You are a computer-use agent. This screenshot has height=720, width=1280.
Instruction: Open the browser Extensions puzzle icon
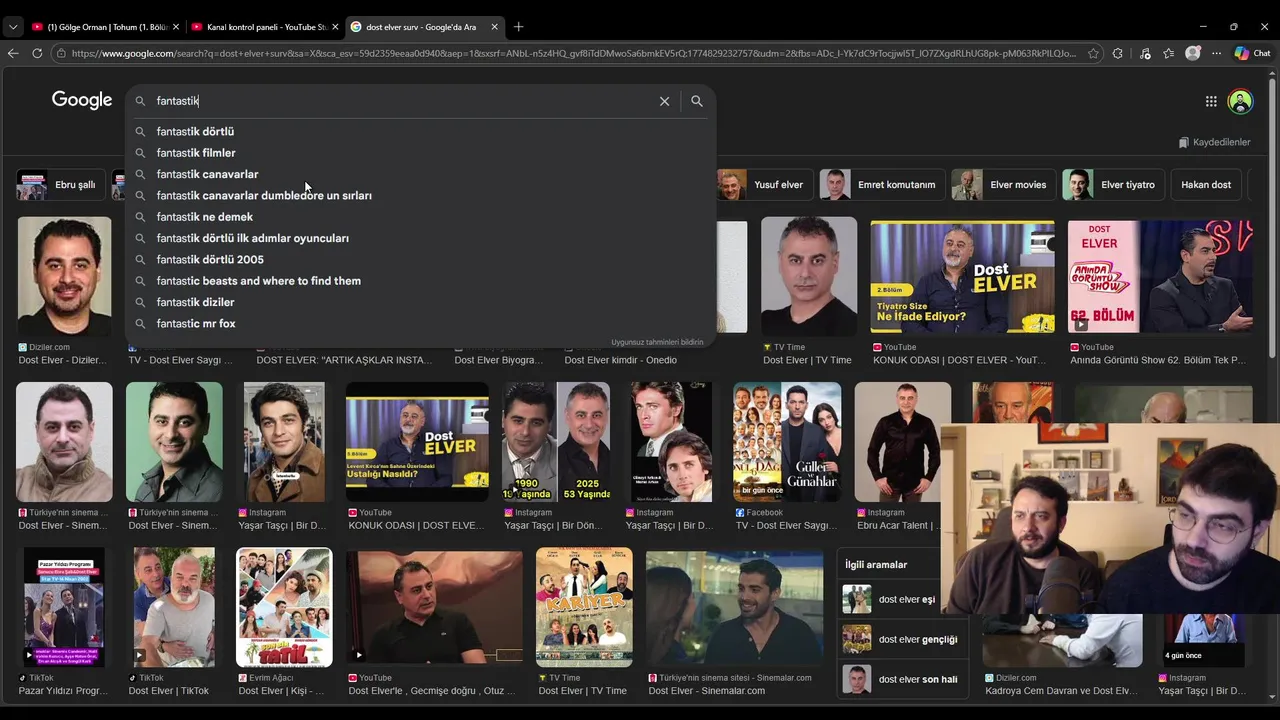[x=1118, y=53]
